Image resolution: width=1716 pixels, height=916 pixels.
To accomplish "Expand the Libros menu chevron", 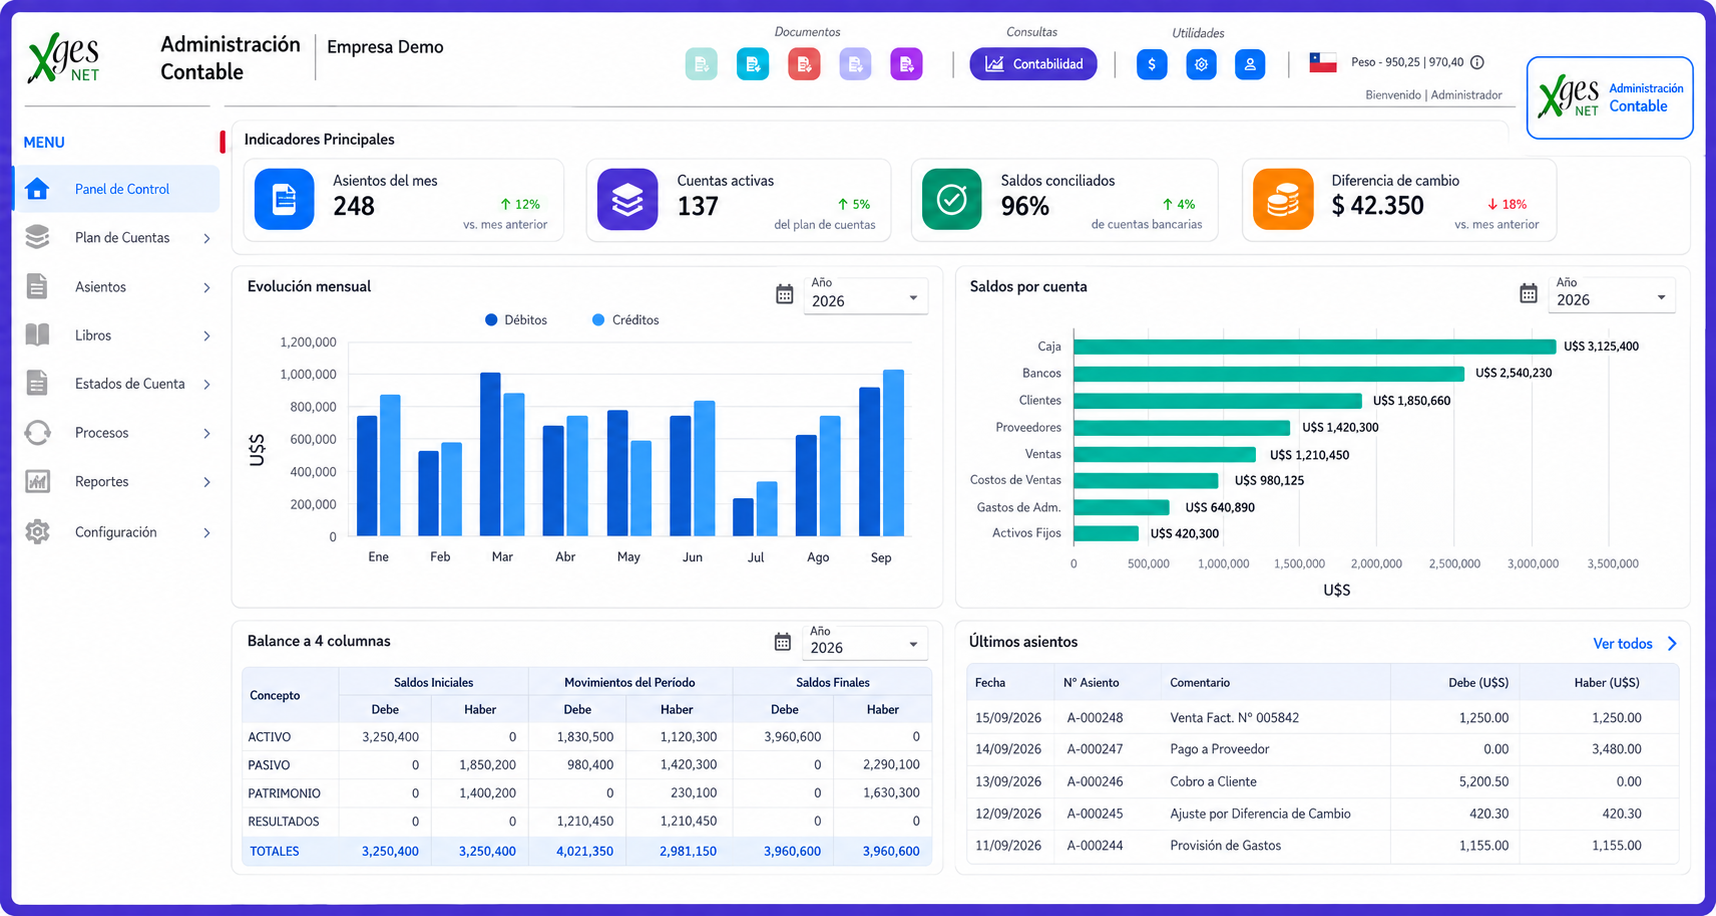I will 207,336.
